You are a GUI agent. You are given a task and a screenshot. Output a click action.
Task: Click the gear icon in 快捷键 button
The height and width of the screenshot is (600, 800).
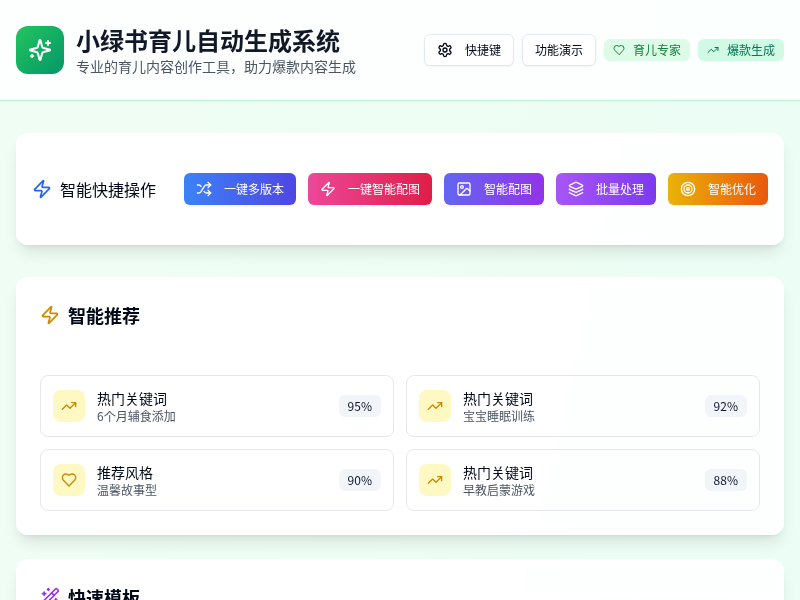(x=445, y=50)
